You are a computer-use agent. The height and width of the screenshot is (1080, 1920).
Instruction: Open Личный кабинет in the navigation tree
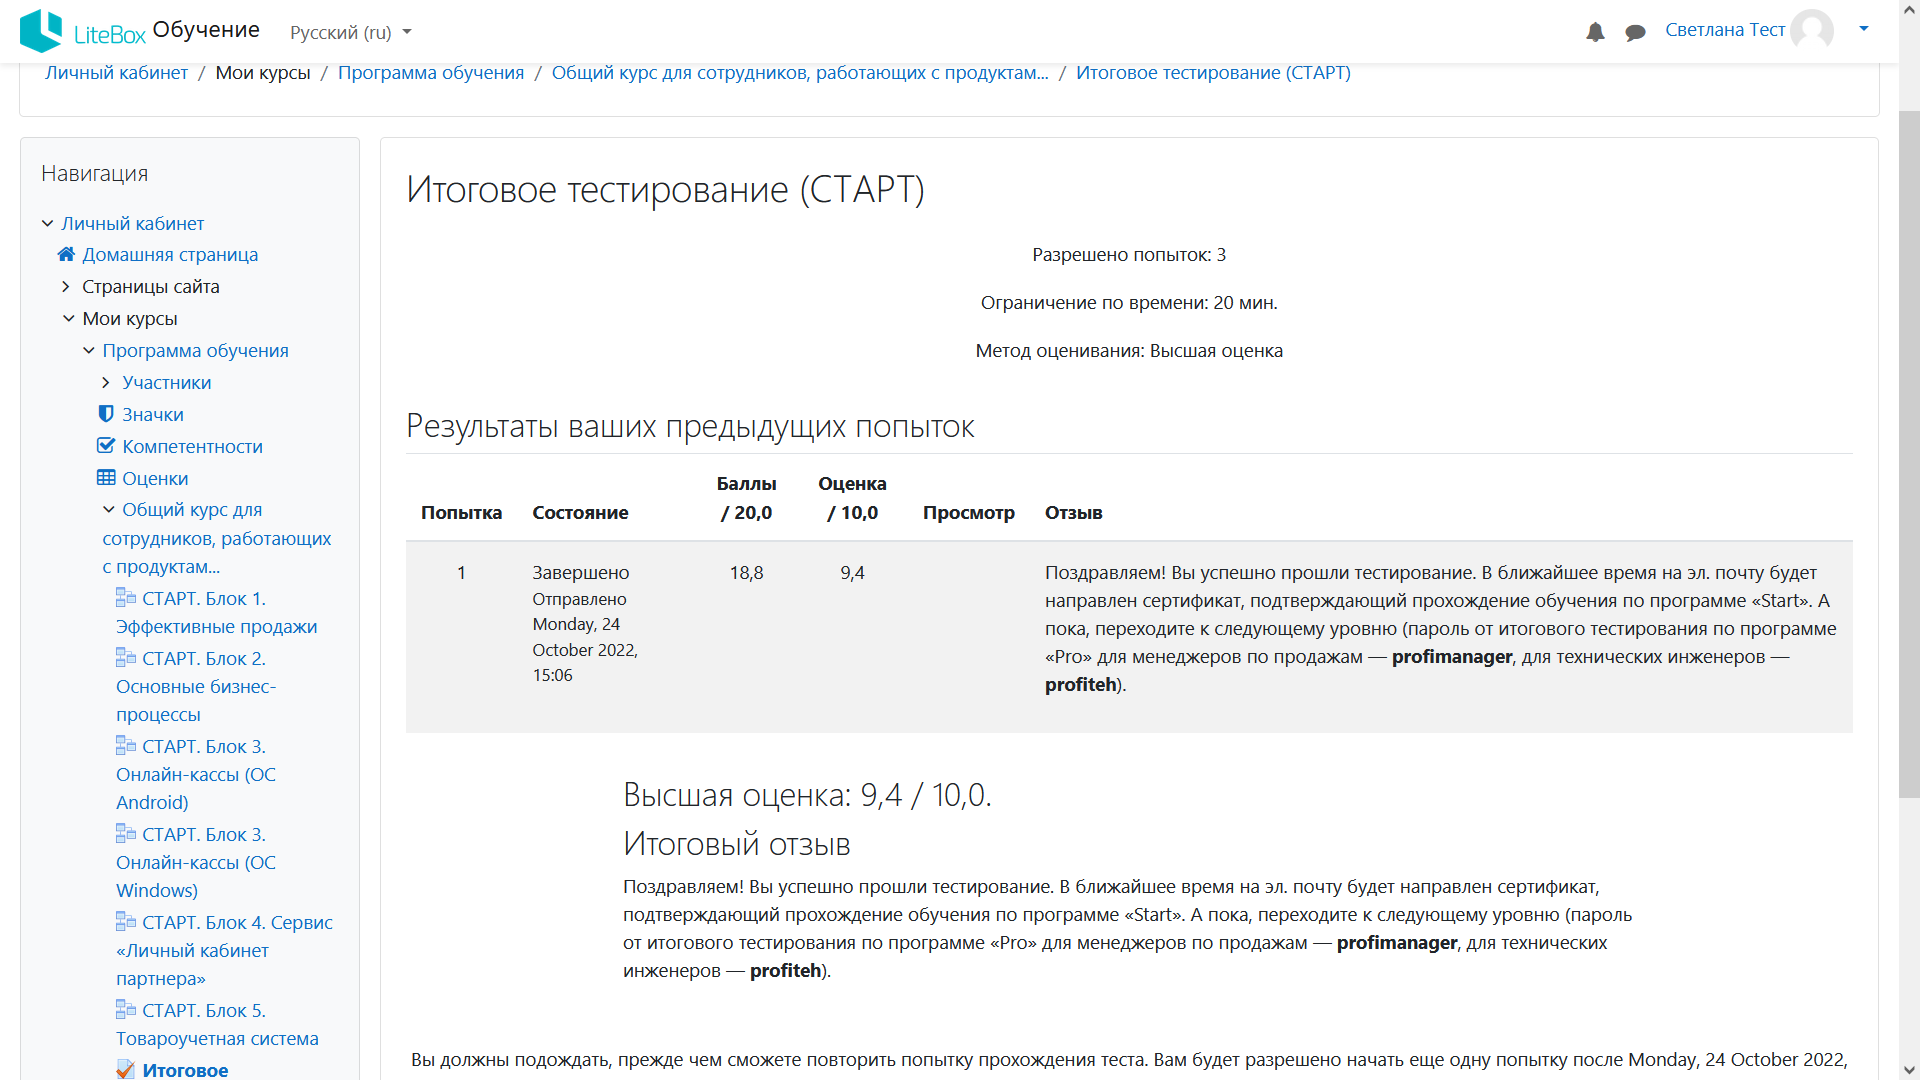132,223
